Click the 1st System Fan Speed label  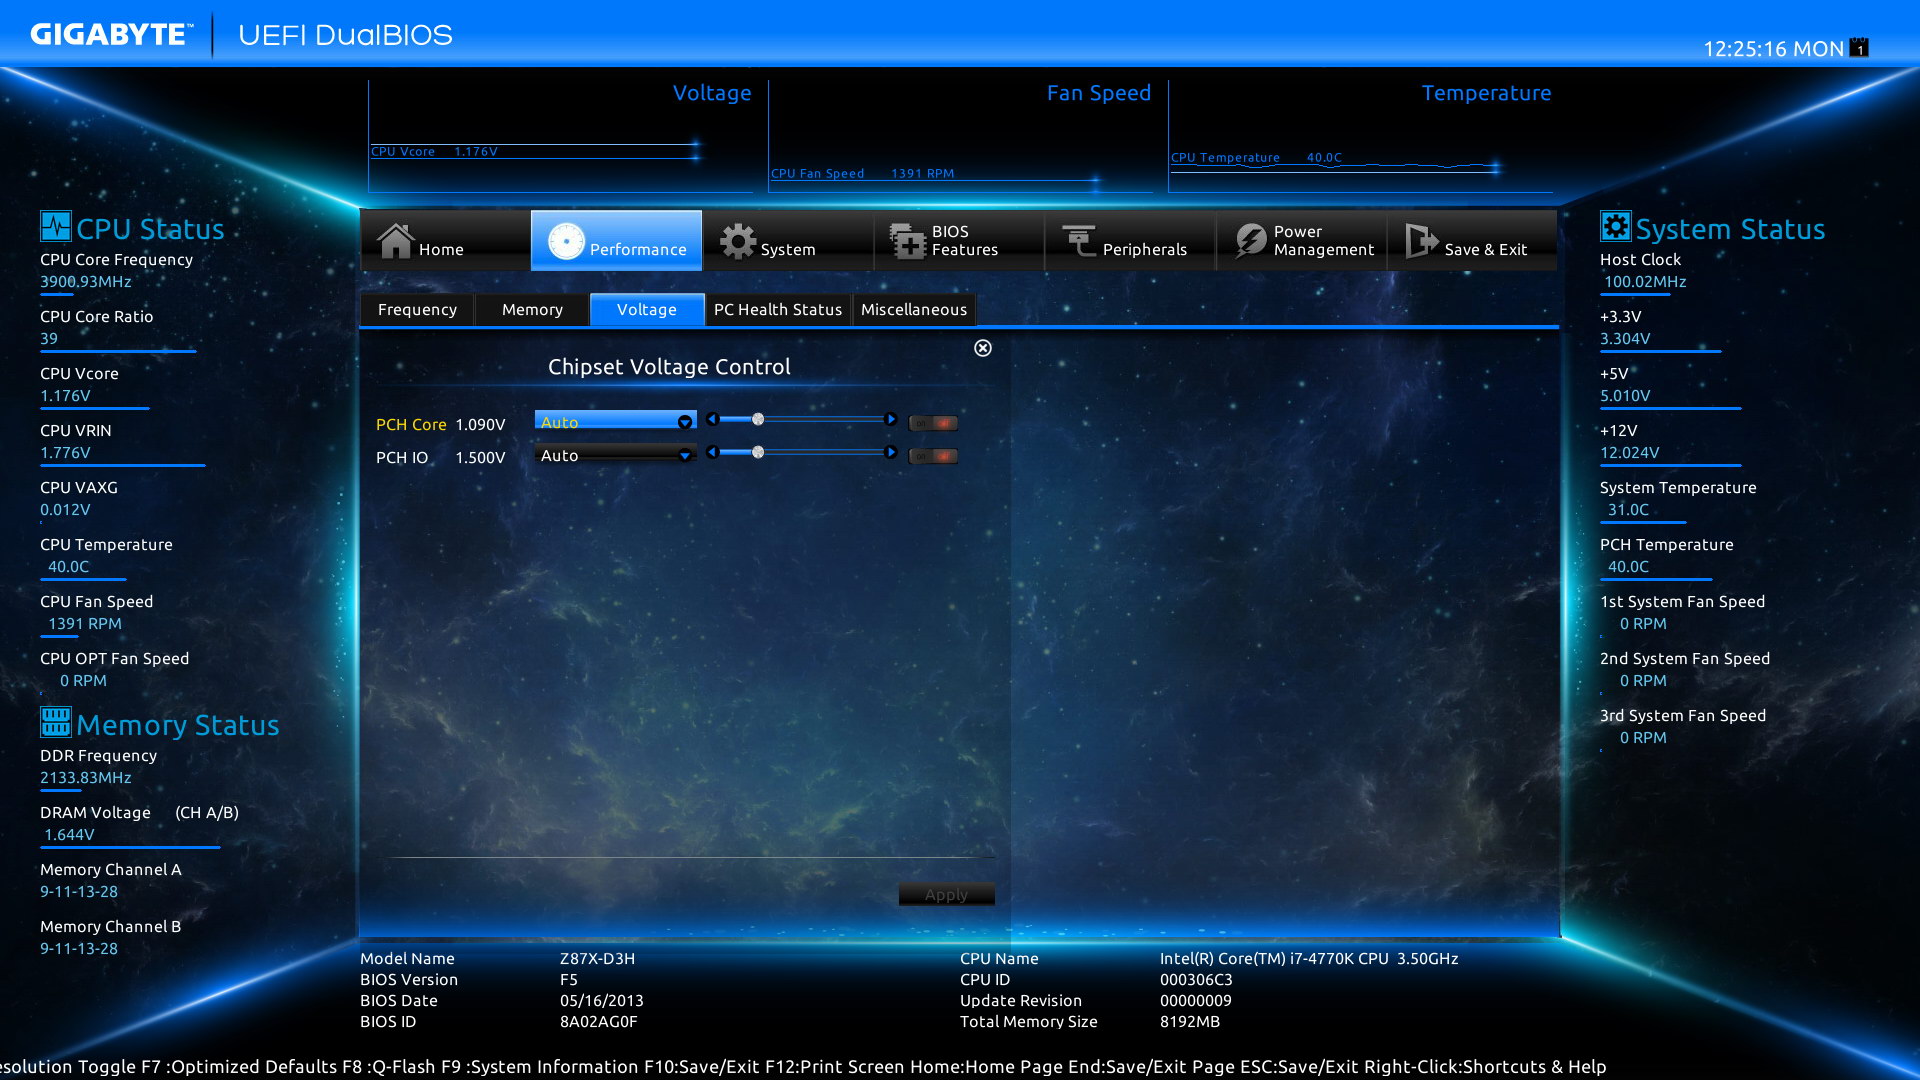pos(1683,602)
